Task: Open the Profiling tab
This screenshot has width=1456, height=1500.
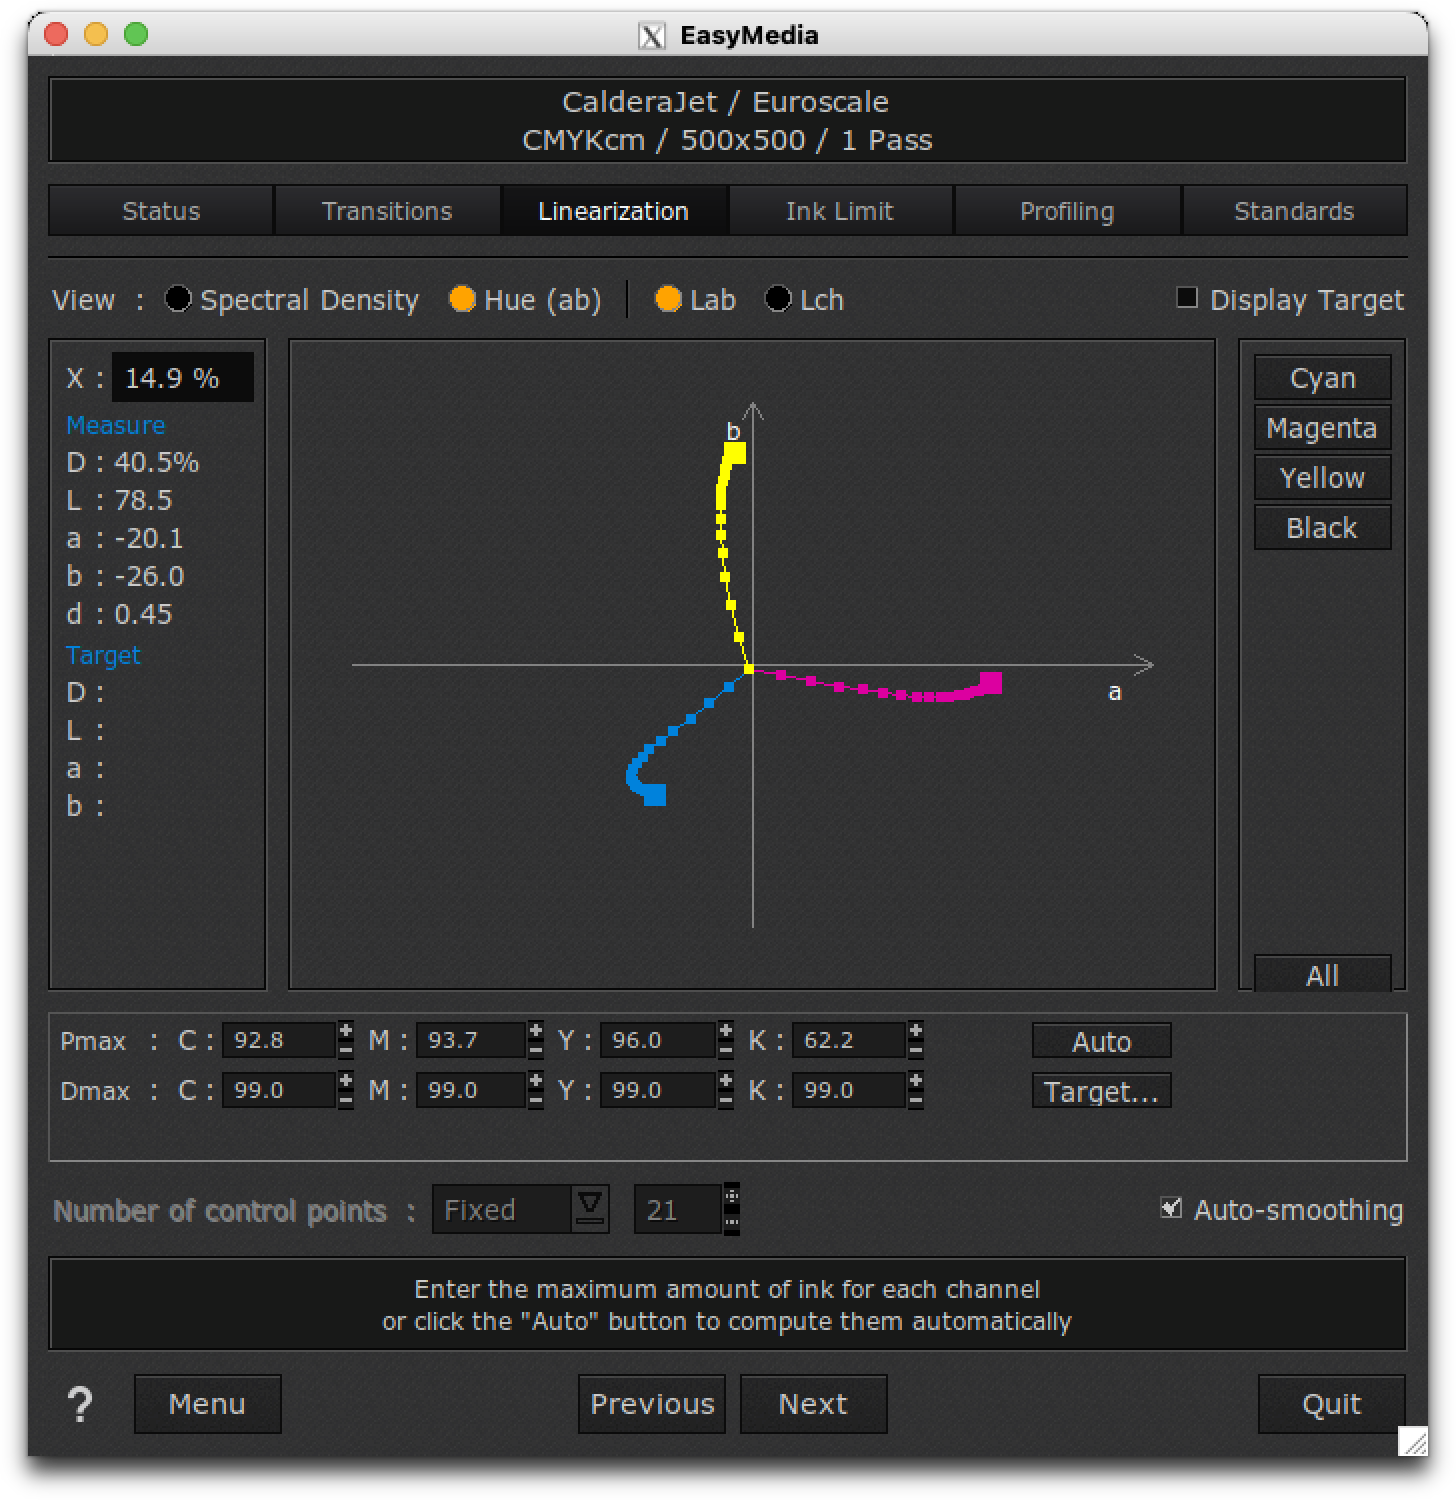Action: (1067, 211)
